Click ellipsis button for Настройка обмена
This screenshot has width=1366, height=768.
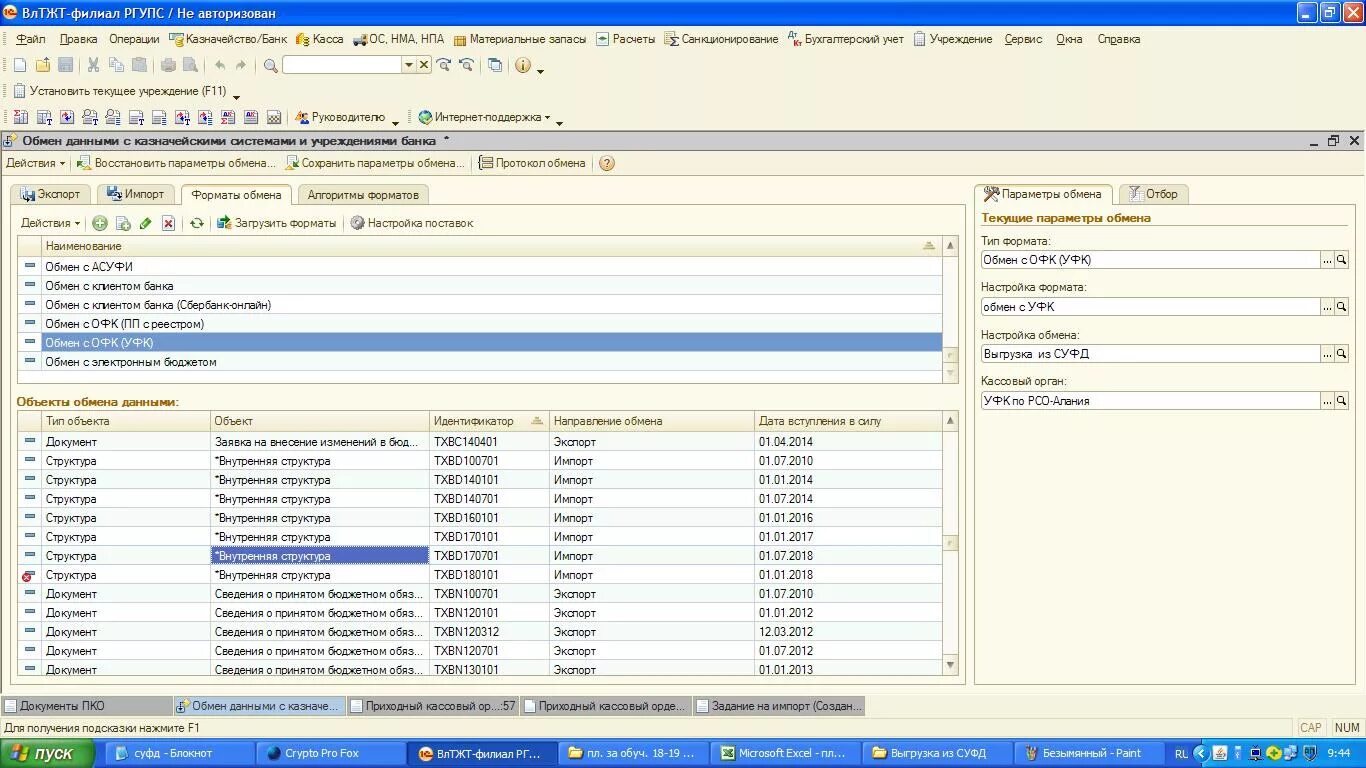pos(1328,353)
